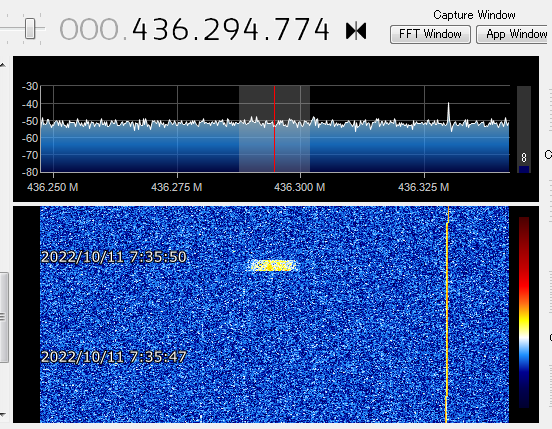Image resolution: width=552 pixels, height=429 pixels.
Task: Click frequency digits 774 in tuner display
Action: click(x=301, y=30)
